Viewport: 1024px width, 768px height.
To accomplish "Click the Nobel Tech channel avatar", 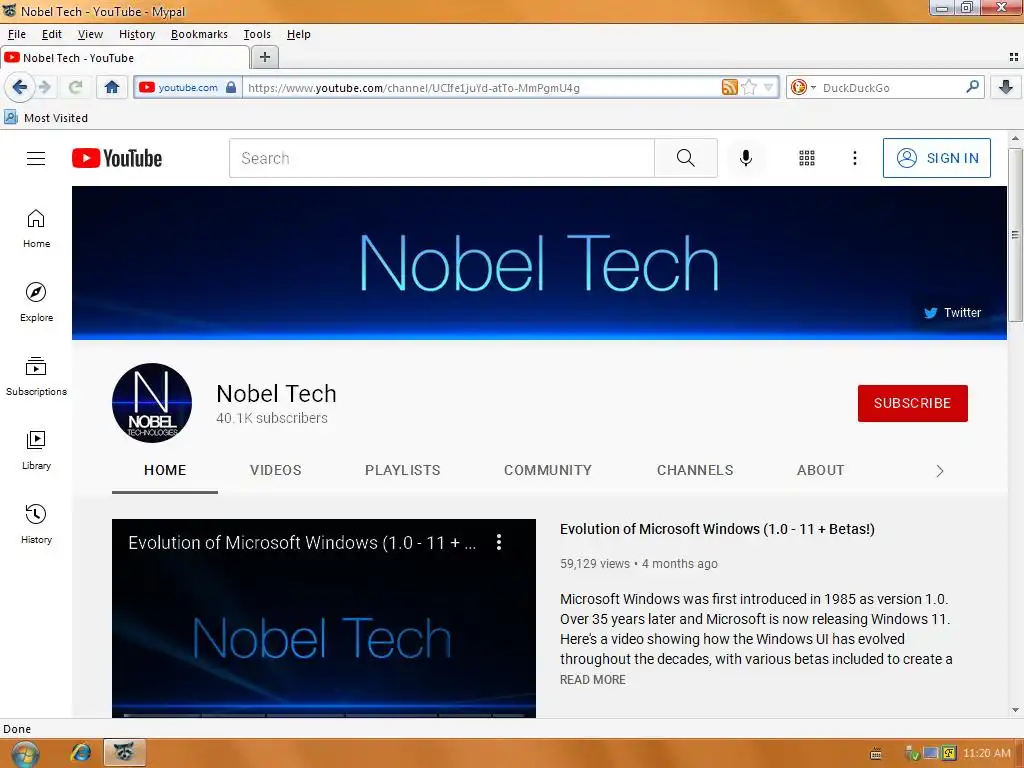I will [152, 403].
